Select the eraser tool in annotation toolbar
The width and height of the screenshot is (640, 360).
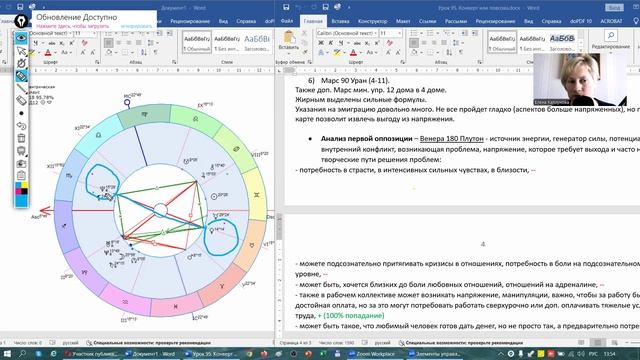tap(21, 100)
